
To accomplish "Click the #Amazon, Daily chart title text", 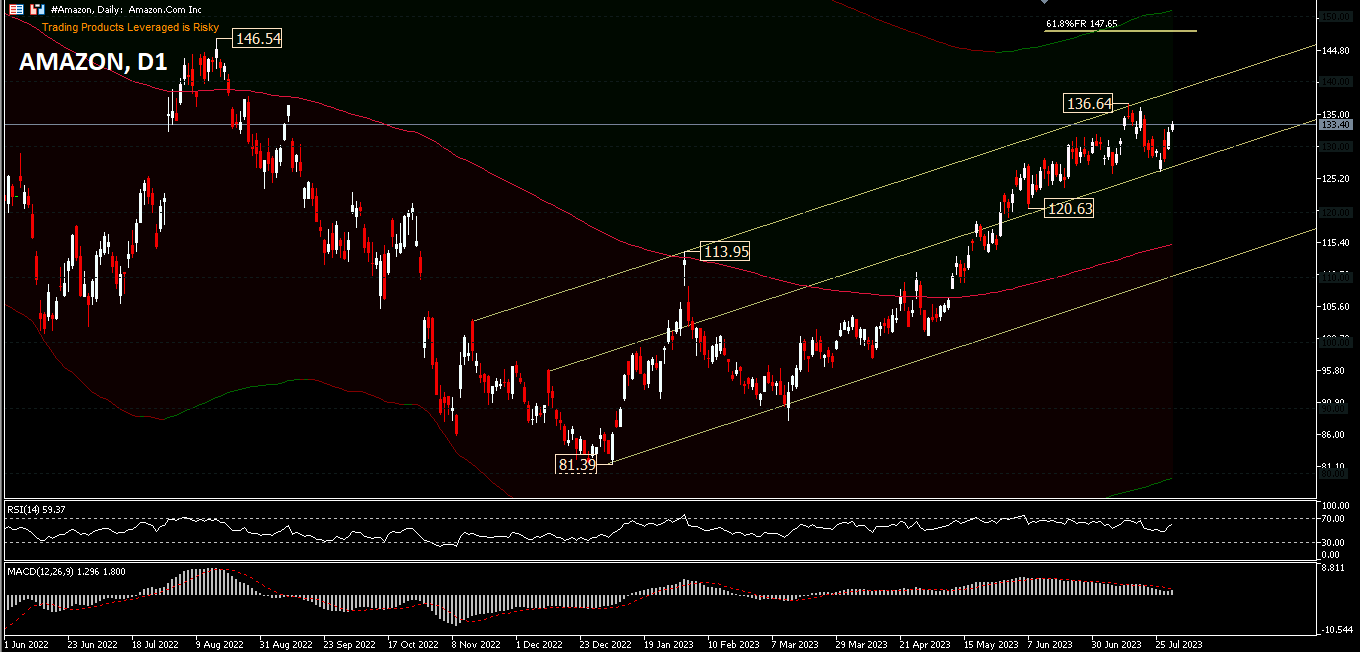I will pos(126,9).
